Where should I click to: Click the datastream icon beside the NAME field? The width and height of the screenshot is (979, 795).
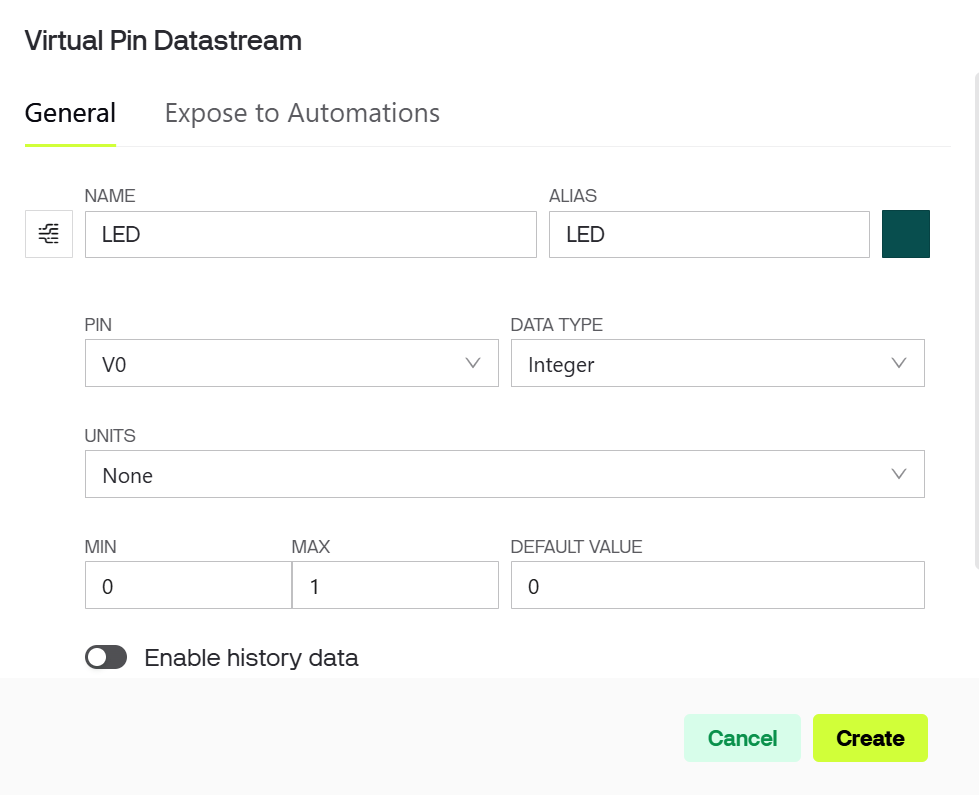pos(49,234)
